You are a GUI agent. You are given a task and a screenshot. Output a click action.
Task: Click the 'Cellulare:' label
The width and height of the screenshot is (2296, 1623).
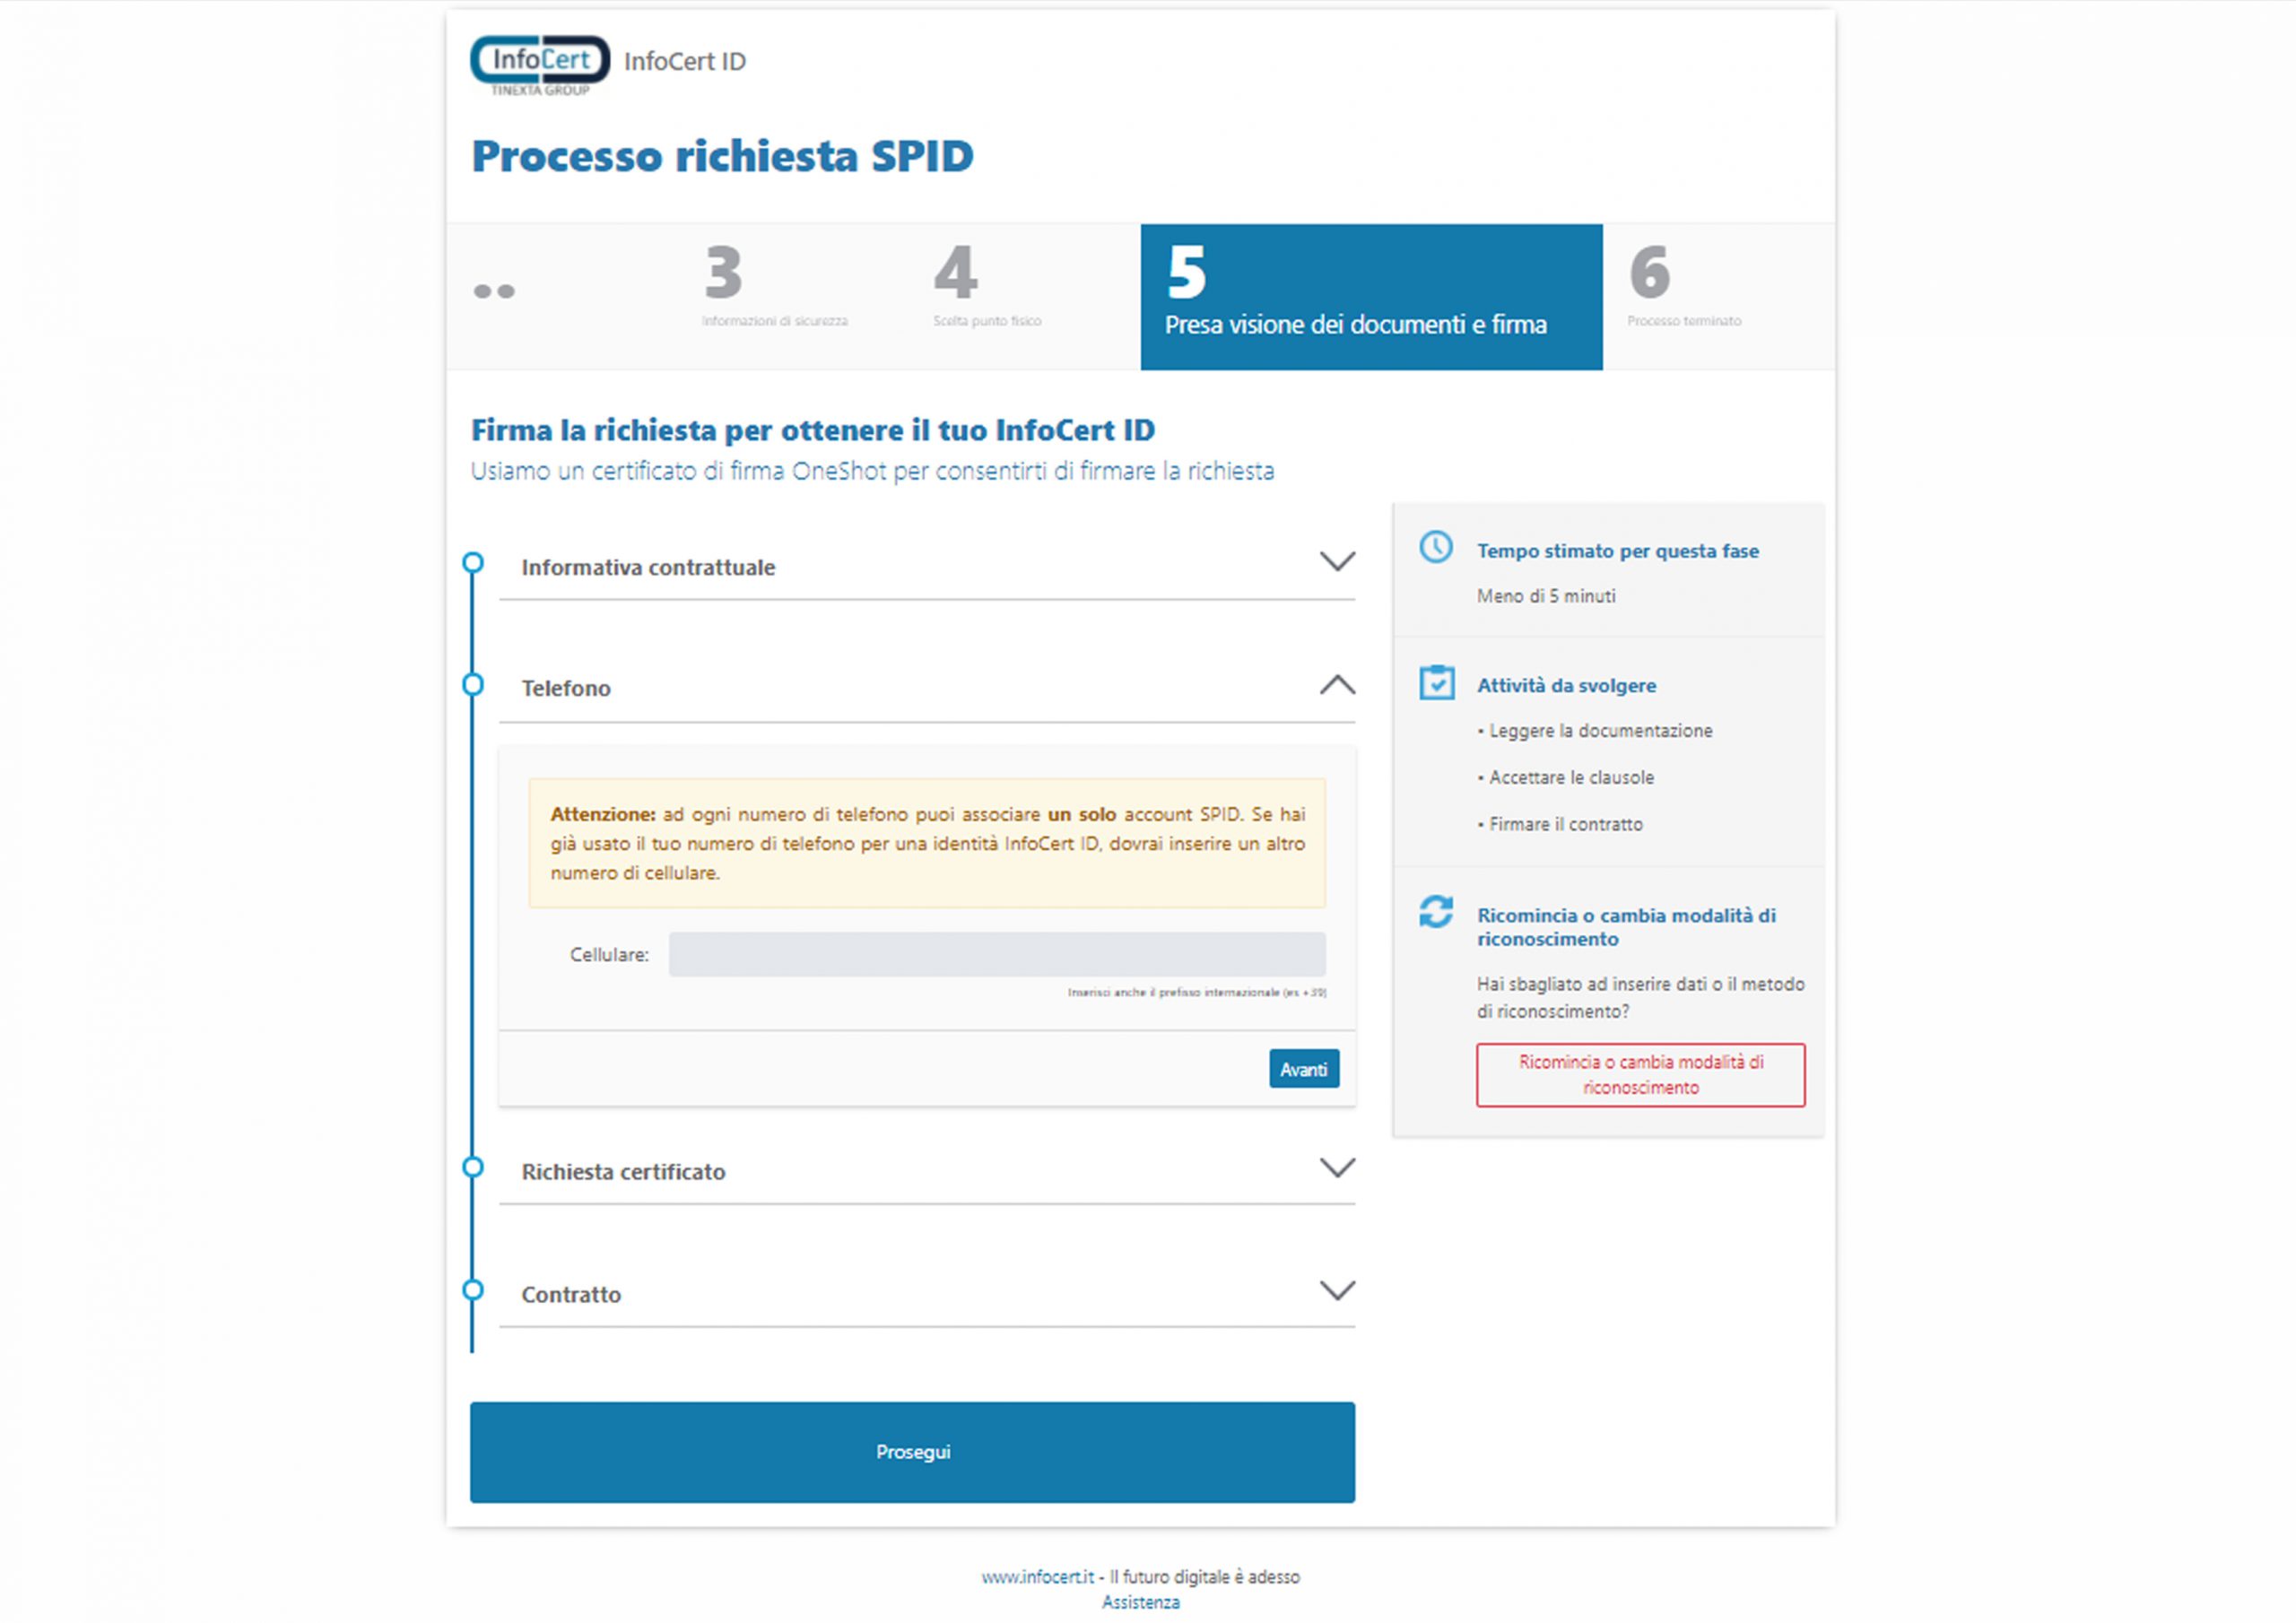coord(609,955)
